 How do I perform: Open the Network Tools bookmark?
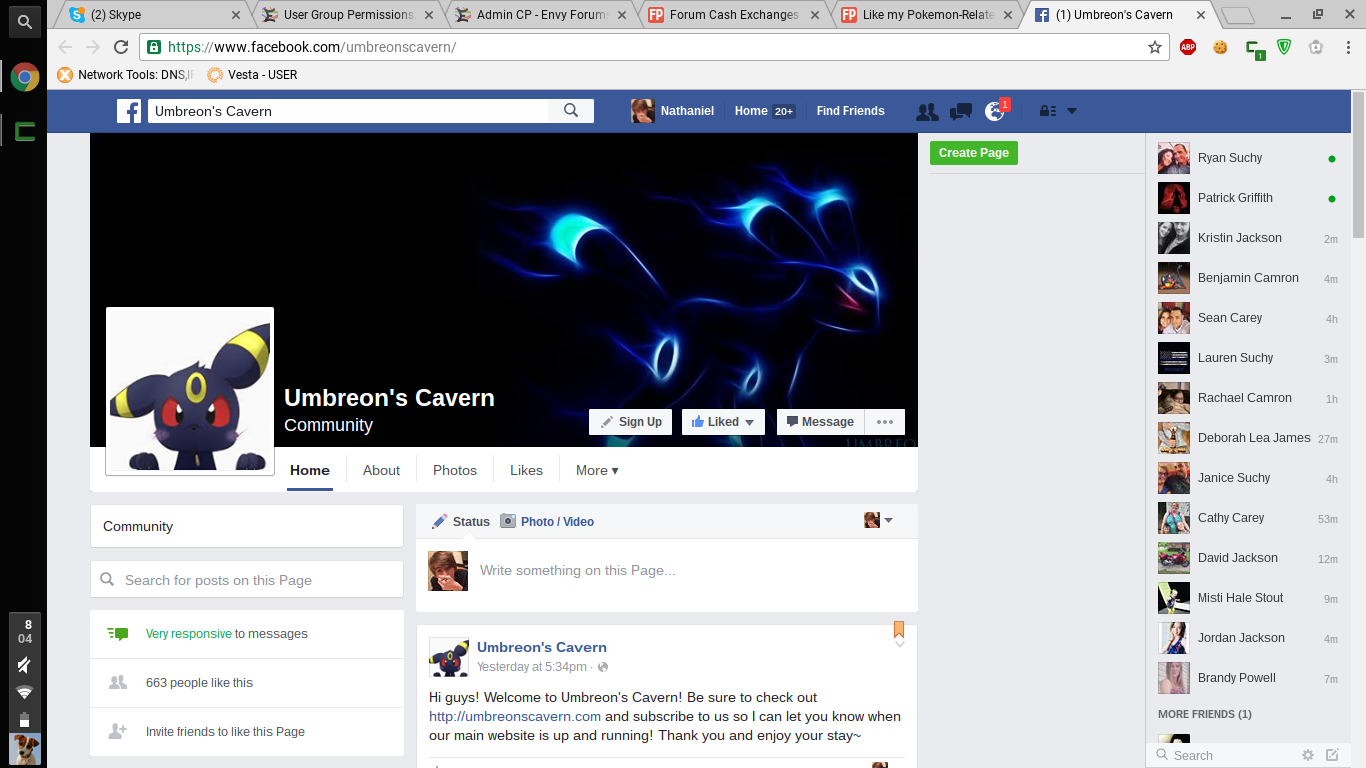coord(126,75)
